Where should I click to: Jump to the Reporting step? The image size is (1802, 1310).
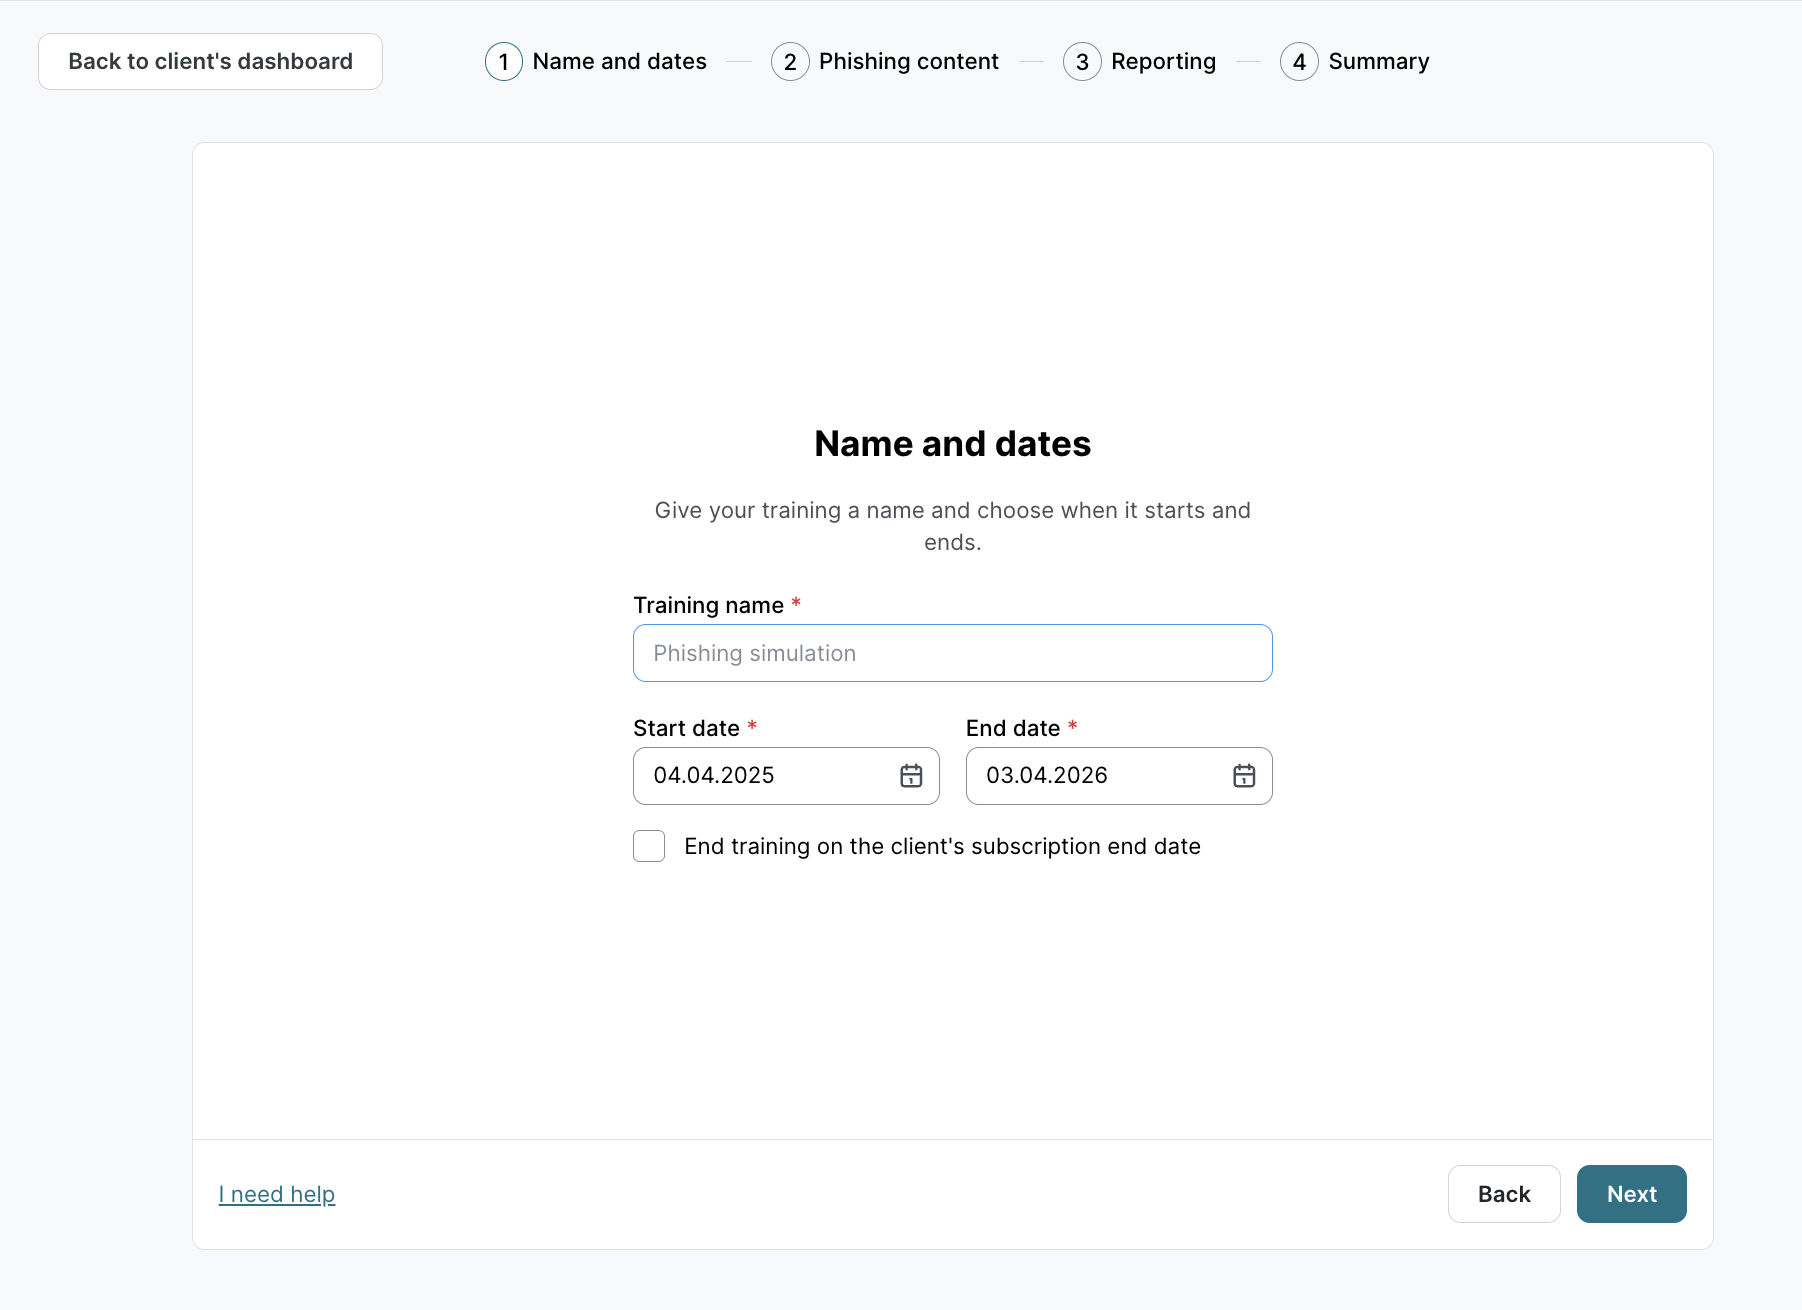click(x=1163, y=62)
